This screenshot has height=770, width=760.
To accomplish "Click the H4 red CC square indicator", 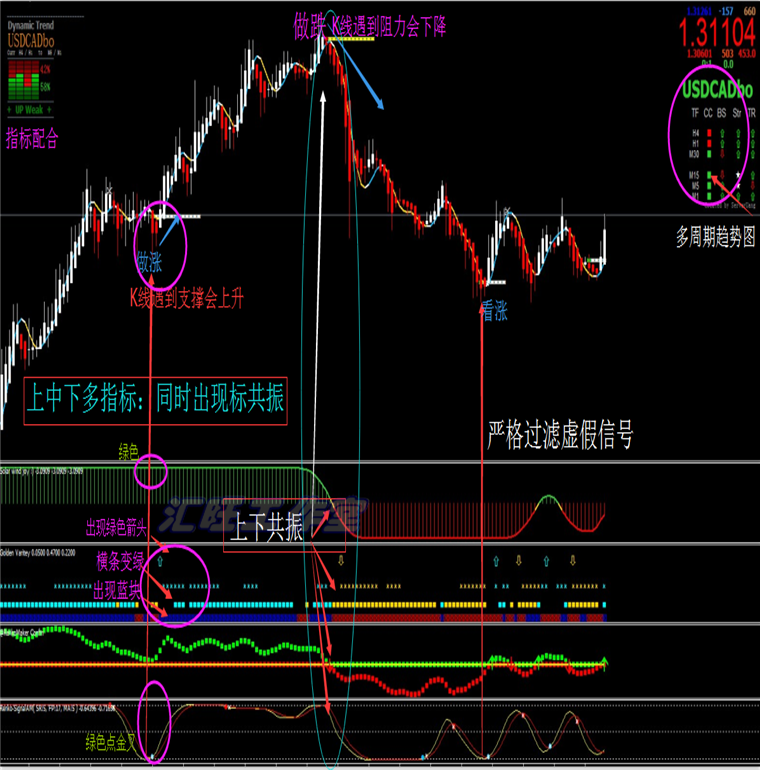I will coord(708,132).
